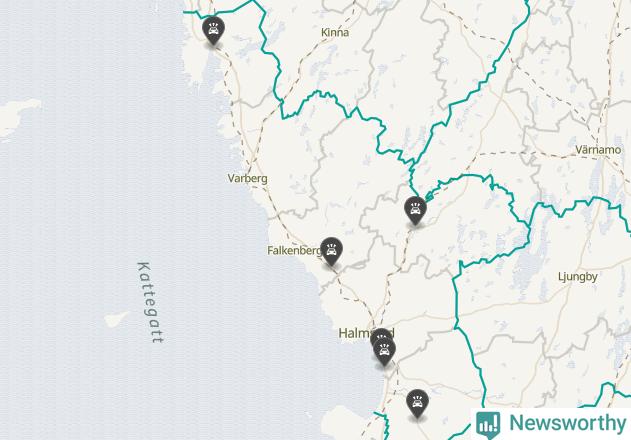
Task: Select the Ljungby city label
Action: [577, 277]
